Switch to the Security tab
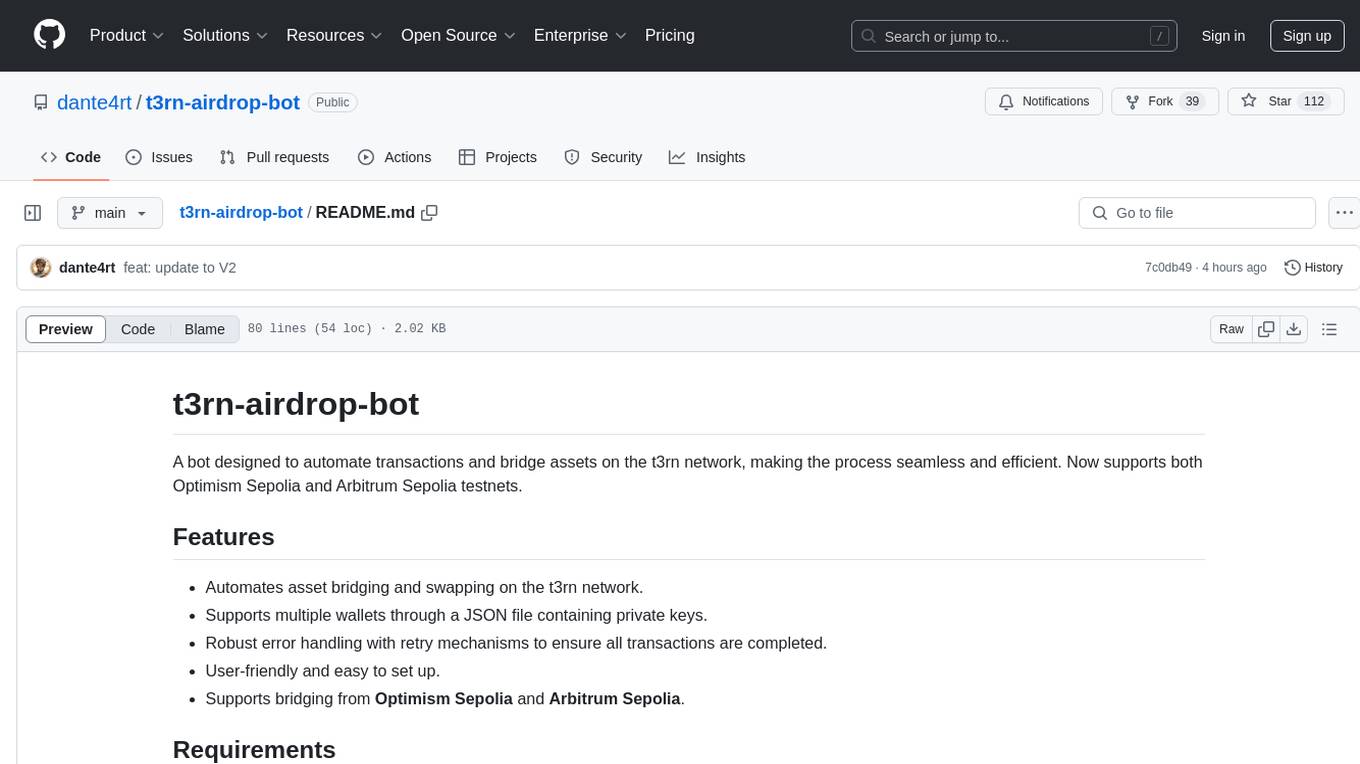1360x764 pixels. 603,157
